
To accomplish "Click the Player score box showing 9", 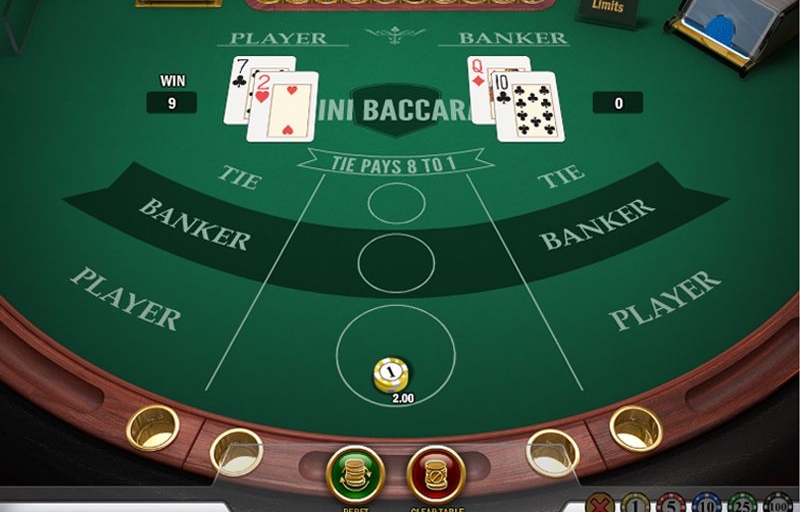I will coord(171,103).
